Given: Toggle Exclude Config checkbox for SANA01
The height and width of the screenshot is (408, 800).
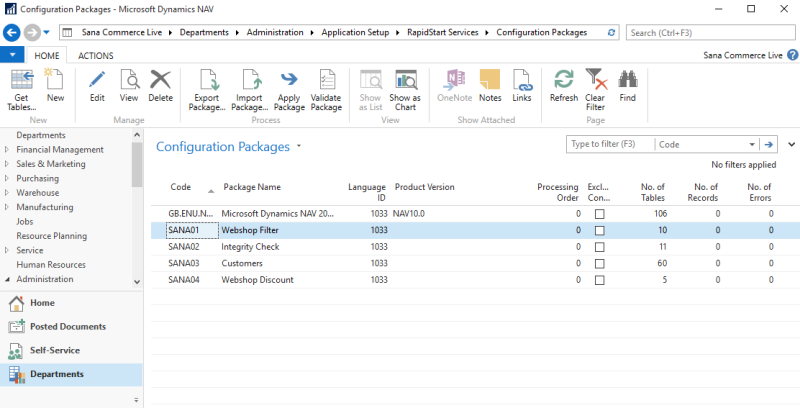Looking at the screenshot, I should (599, 231).
